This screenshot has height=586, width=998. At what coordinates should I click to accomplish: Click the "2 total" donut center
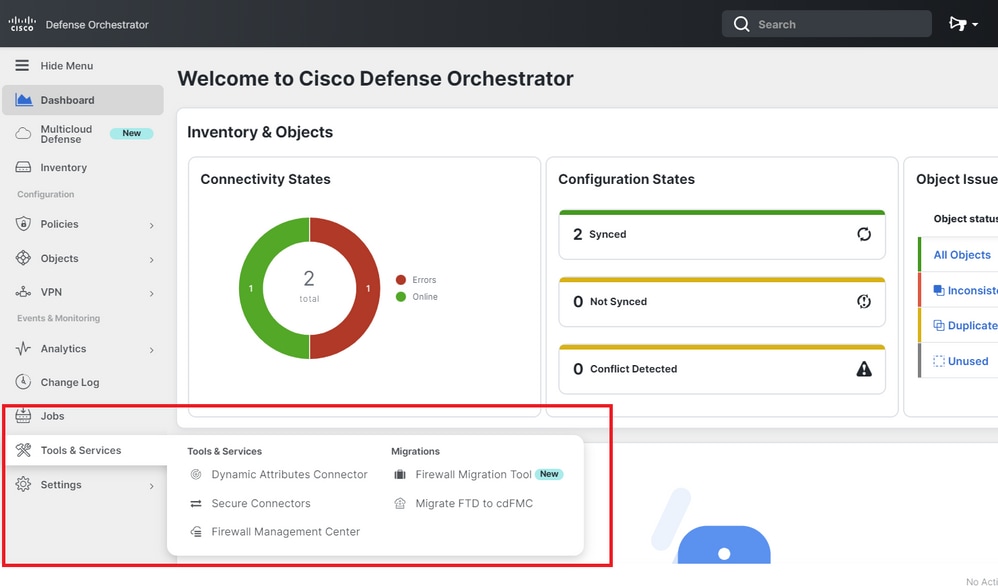pyautogui.click(x=309, y=286)
